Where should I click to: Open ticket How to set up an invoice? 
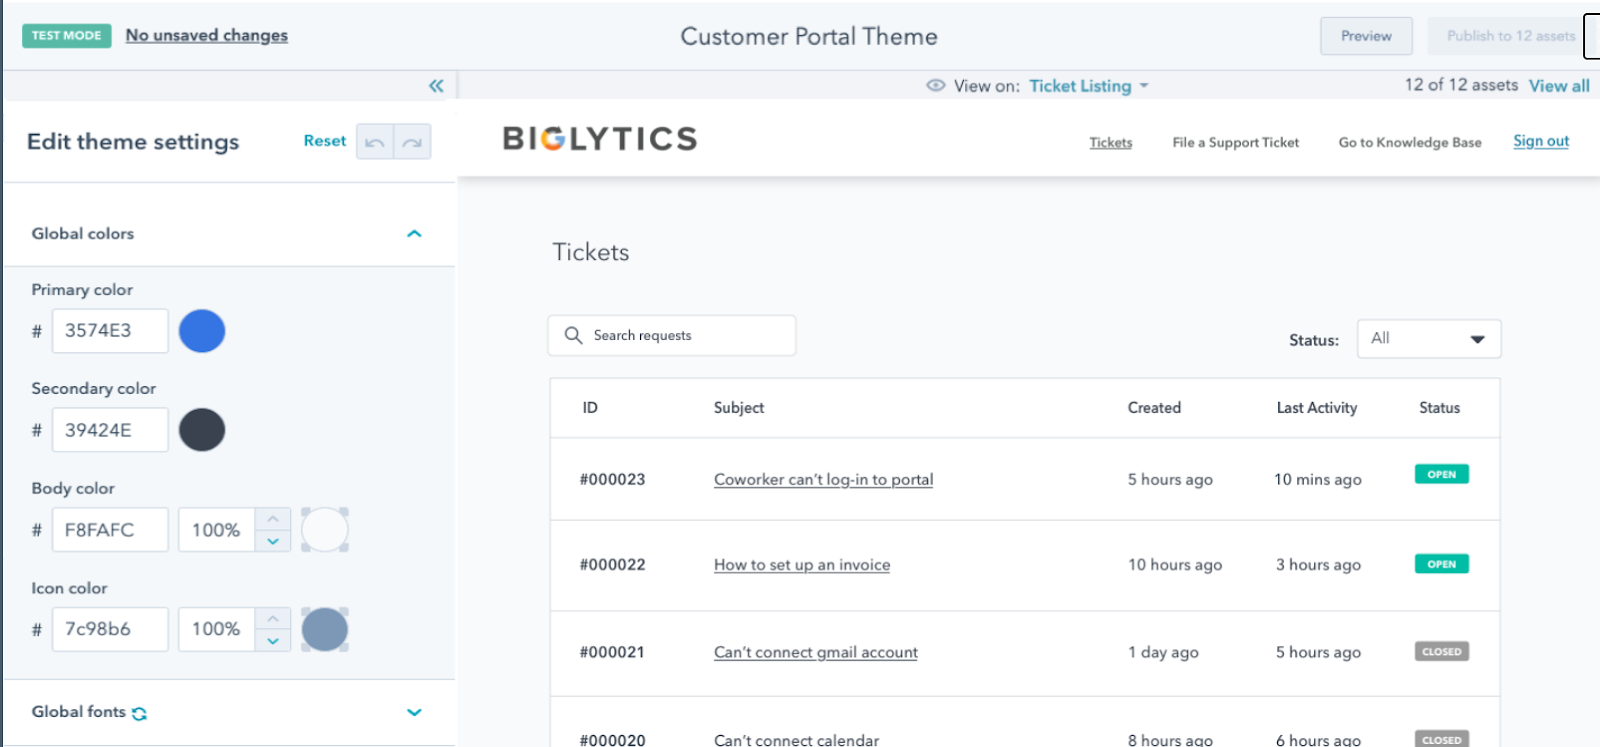(802, 564)
